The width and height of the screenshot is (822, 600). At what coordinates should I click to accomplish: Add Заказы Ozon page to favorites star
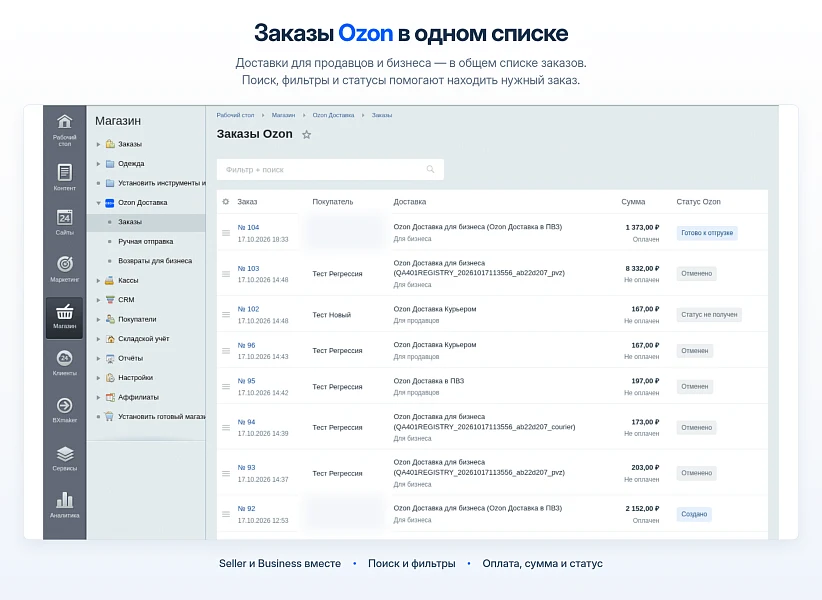307,135
